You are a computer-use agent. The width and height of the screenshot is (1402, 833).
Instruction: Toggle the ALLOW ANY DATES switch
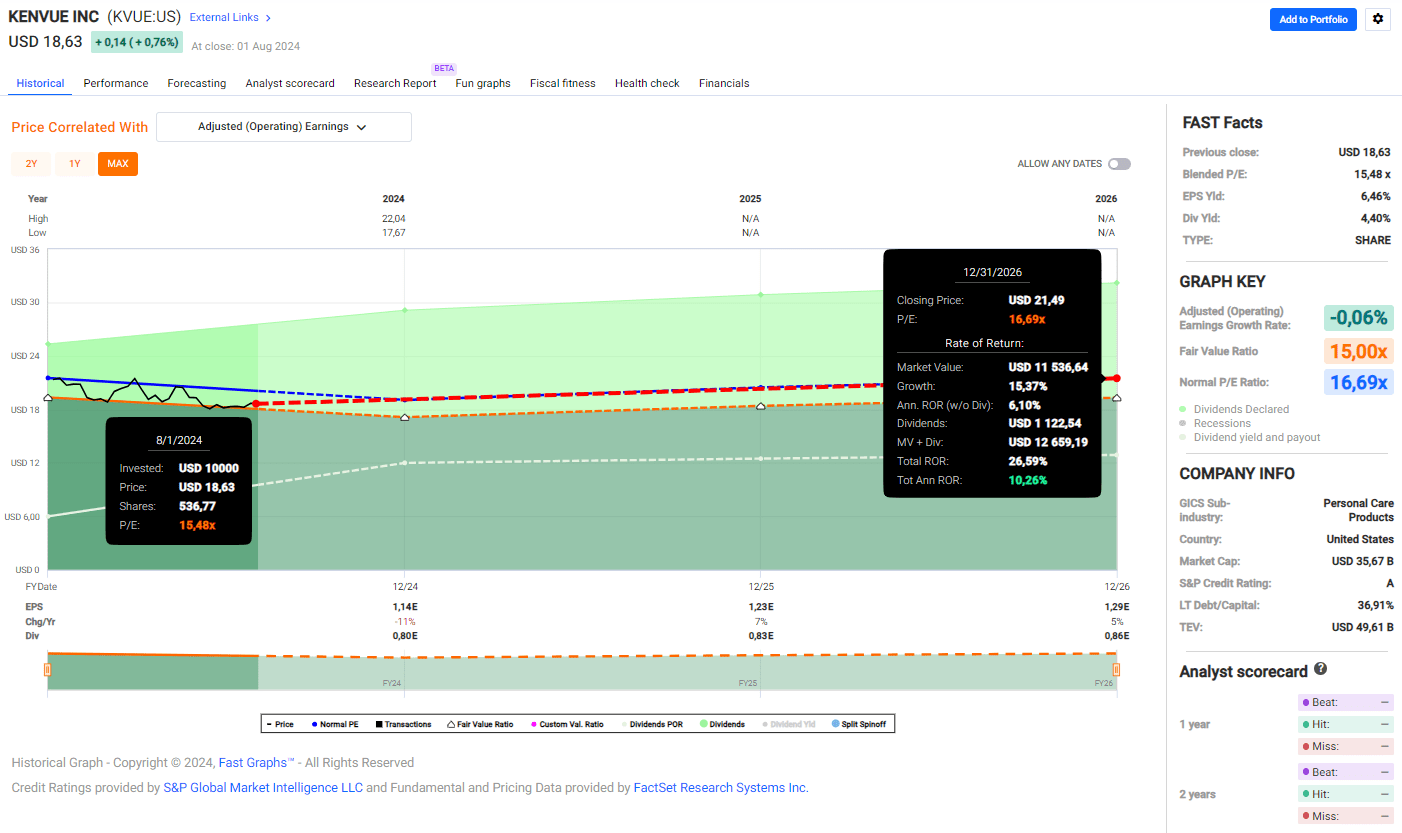1119,163
